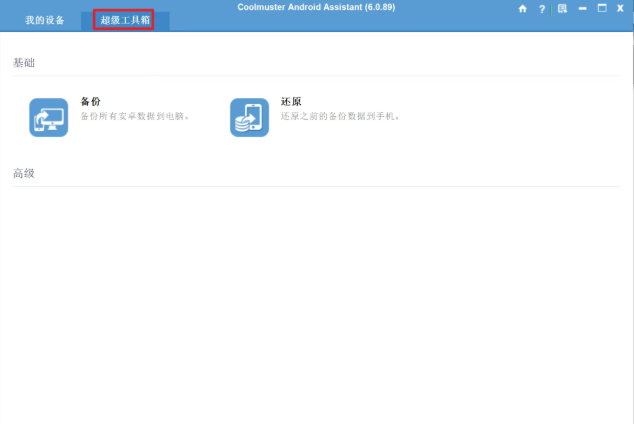Maximize the Coolmuster window

602,8
